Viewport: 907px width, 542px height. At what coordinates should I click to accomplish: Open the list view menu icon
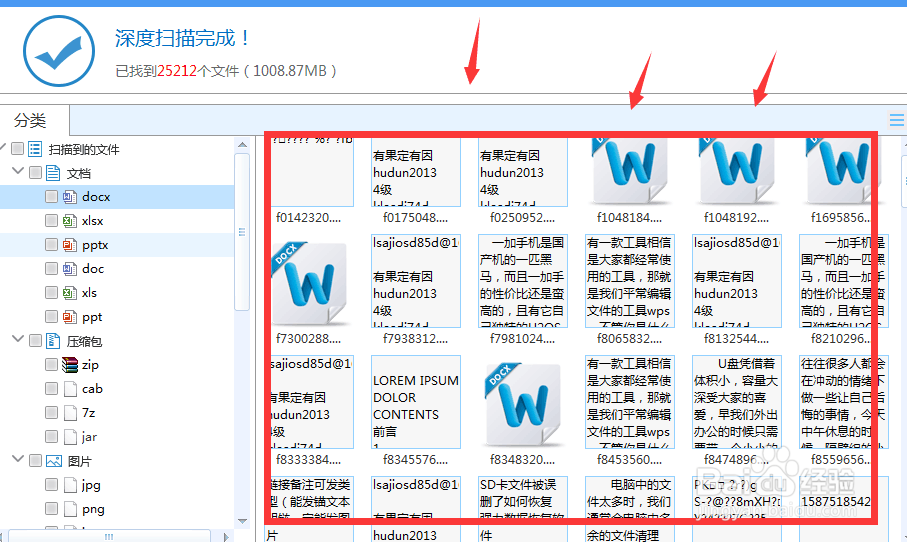897,120
